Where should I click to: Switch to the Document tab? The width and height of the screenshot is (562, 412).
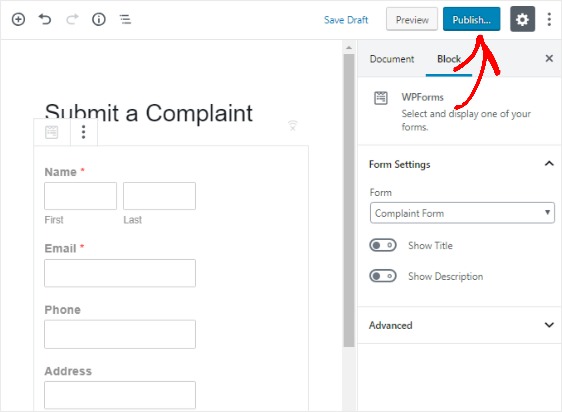click(392, 59)
